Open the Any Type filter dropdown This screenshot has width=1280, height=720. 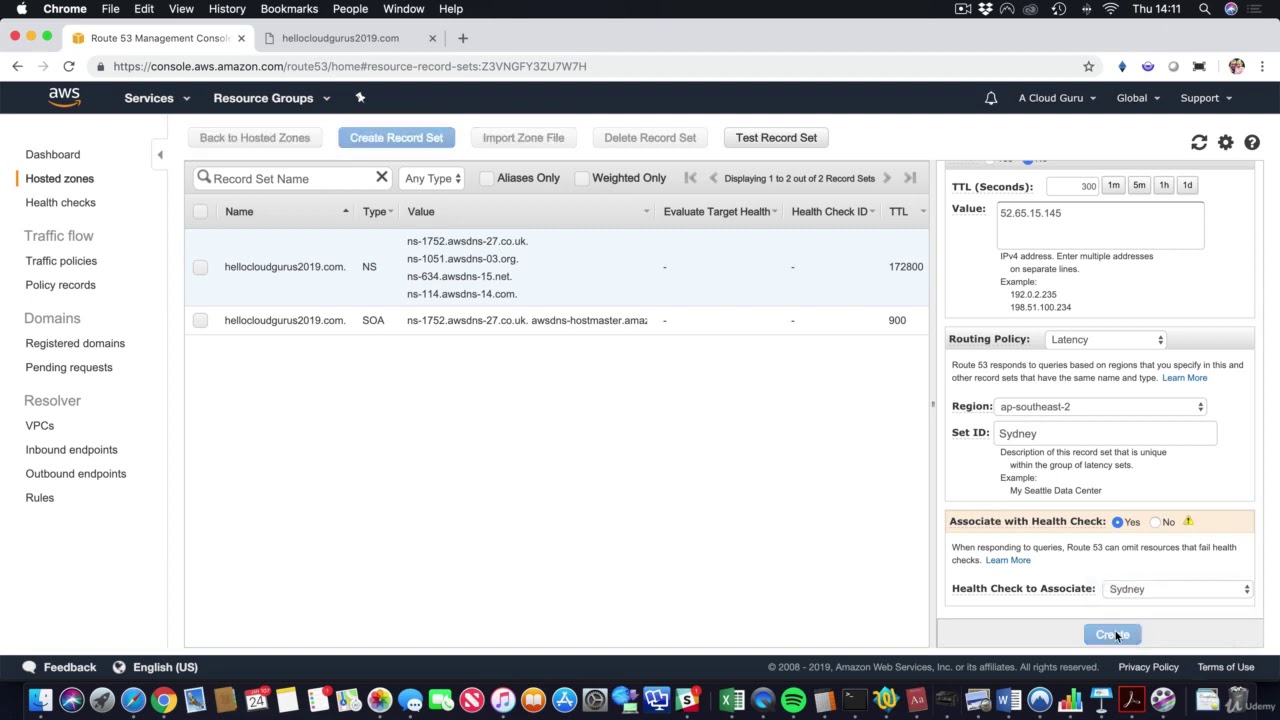tap(432, 178)
